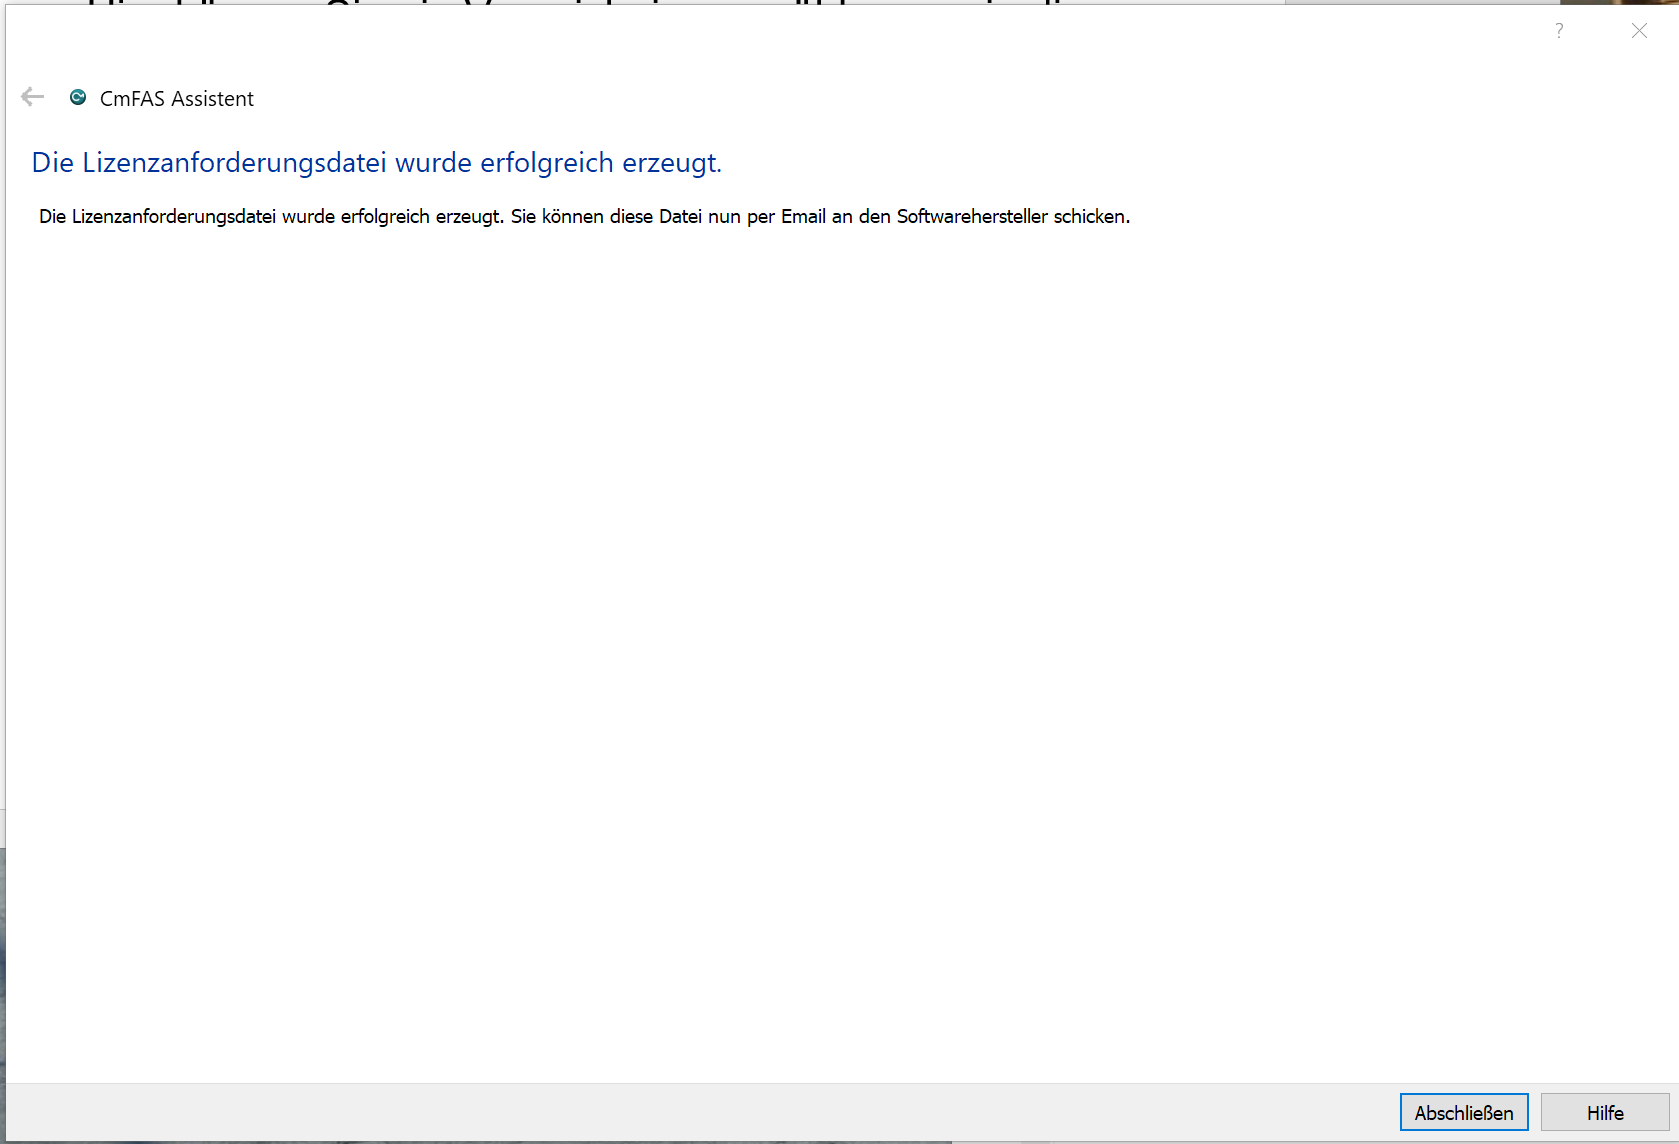Click the CmFAS Assistent logo icon
This screenshot has height=1144, width=1679.
coord(78,97)
